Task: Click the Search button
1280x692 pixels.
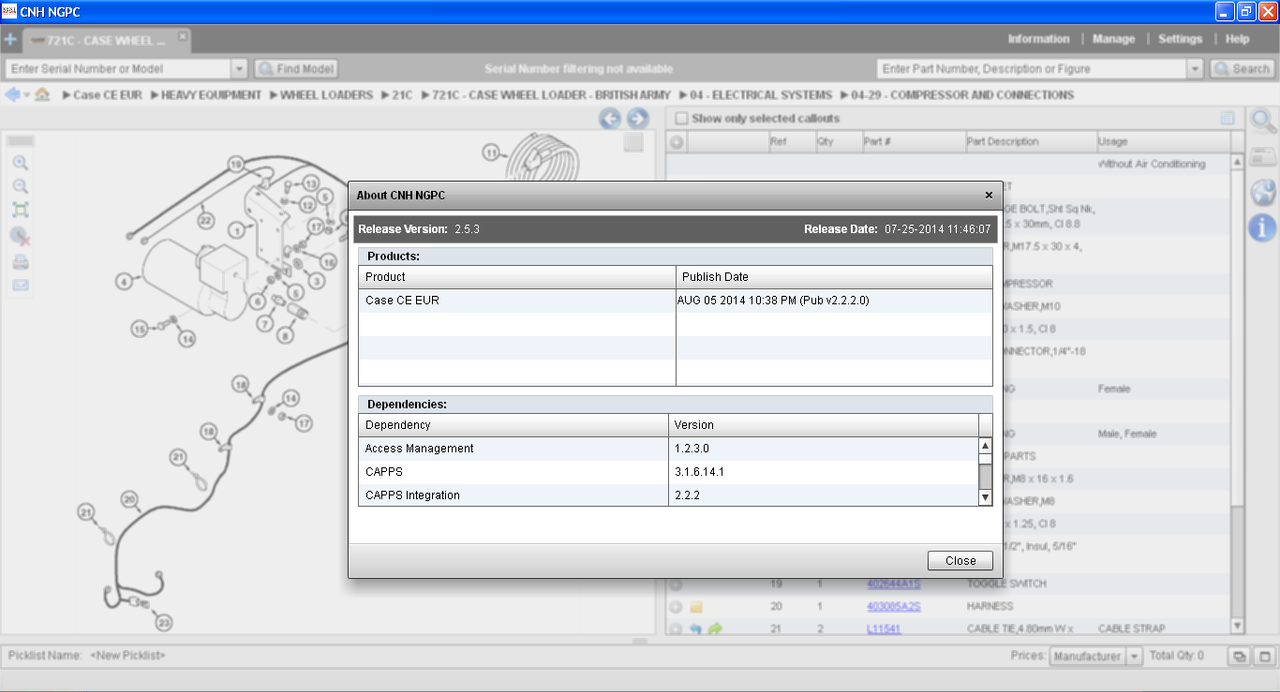Action: [1242, 69]
